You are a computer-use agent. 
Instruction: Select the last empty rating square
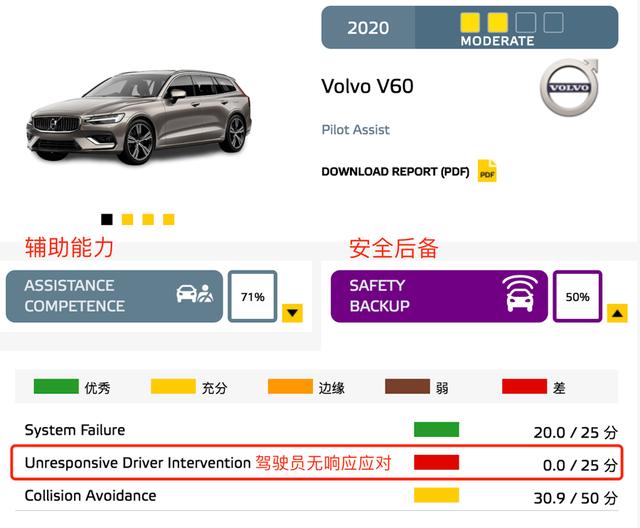(553, 22)
